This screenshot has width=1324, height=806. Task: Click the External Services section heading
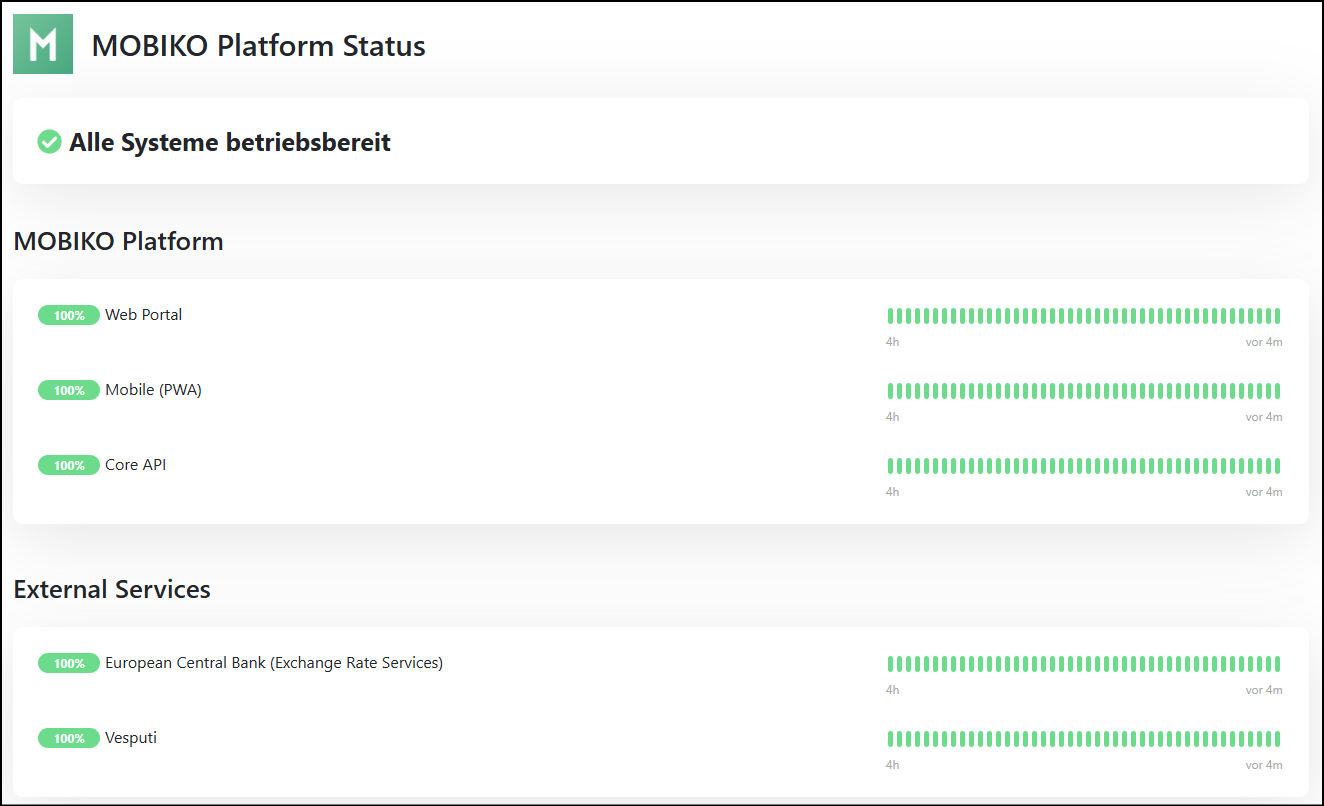(x=112, y=589)
